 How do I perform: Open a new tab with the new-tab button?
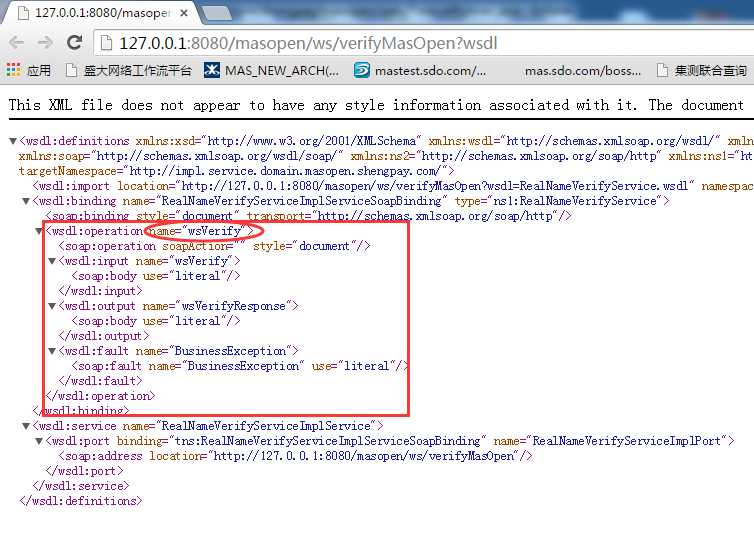tap(215, 14)
